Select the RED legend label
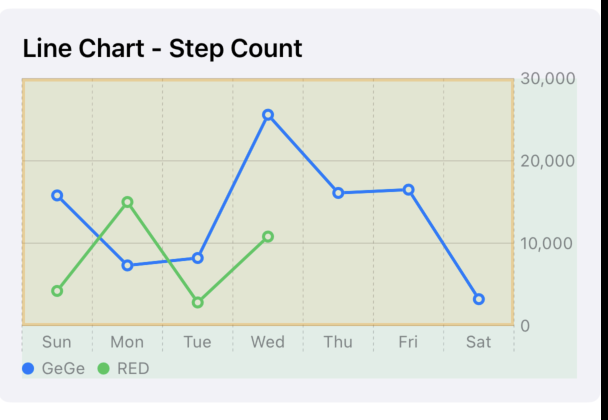The width and height of the screenshot is (608, 420). point(133,368)
